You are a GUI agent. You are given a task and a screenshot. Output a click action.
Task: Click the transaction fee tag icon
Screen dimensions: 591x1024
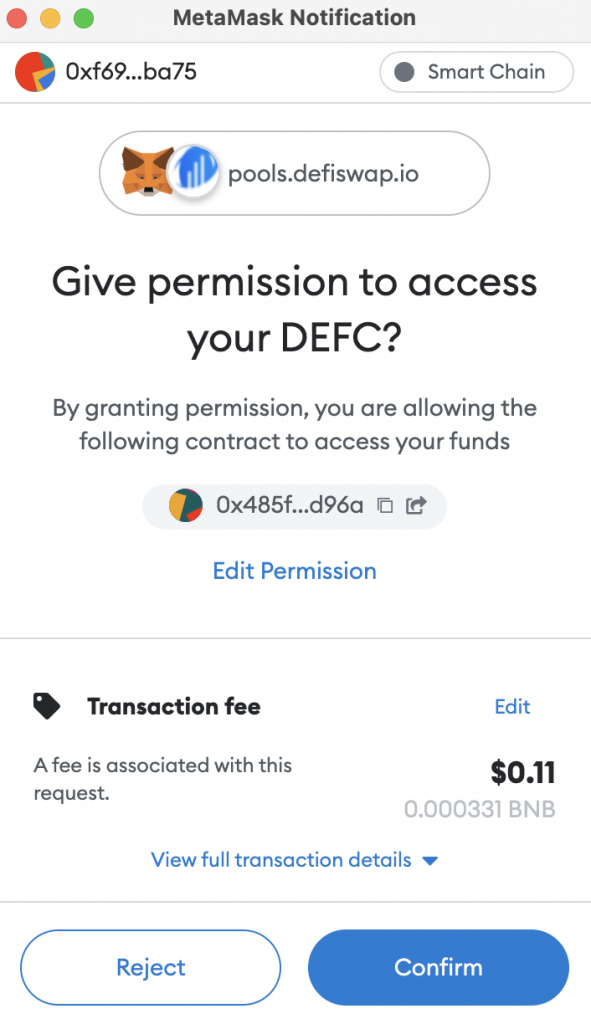pyautogui.click(x=45, y=705)
